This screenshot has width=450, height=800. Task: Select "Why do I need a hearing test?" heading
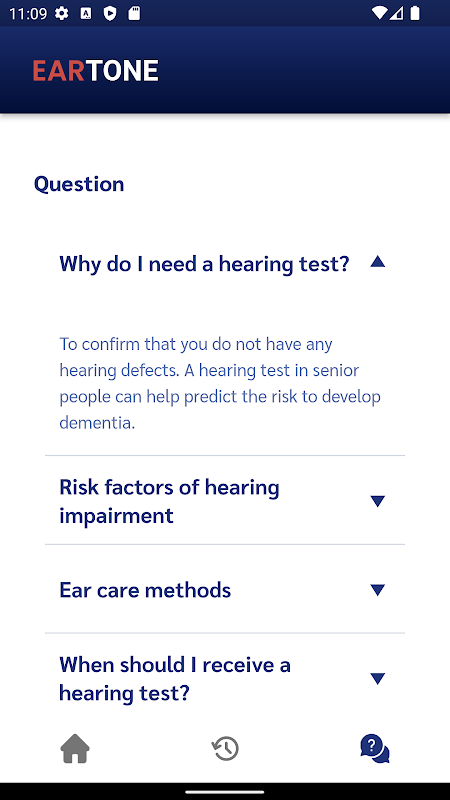pos(205,264)
